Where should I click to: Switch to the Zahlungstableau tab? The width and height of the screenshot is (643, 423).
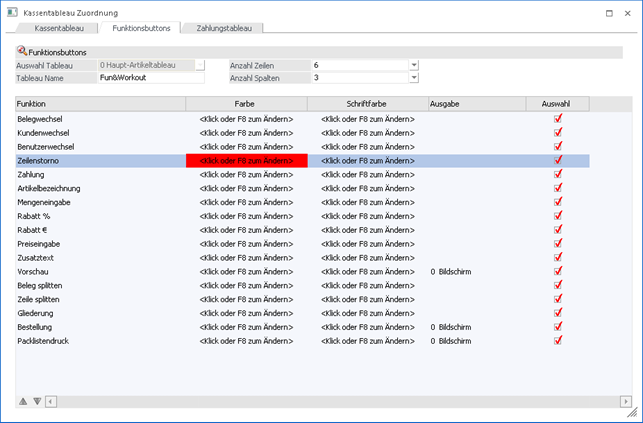224,29
